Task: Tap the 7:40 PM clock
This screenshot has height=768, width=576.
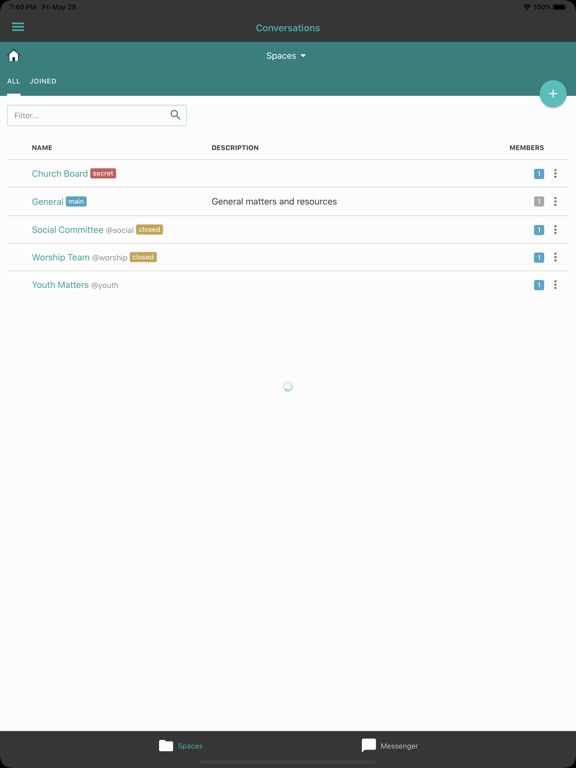Action: (22, 7)
